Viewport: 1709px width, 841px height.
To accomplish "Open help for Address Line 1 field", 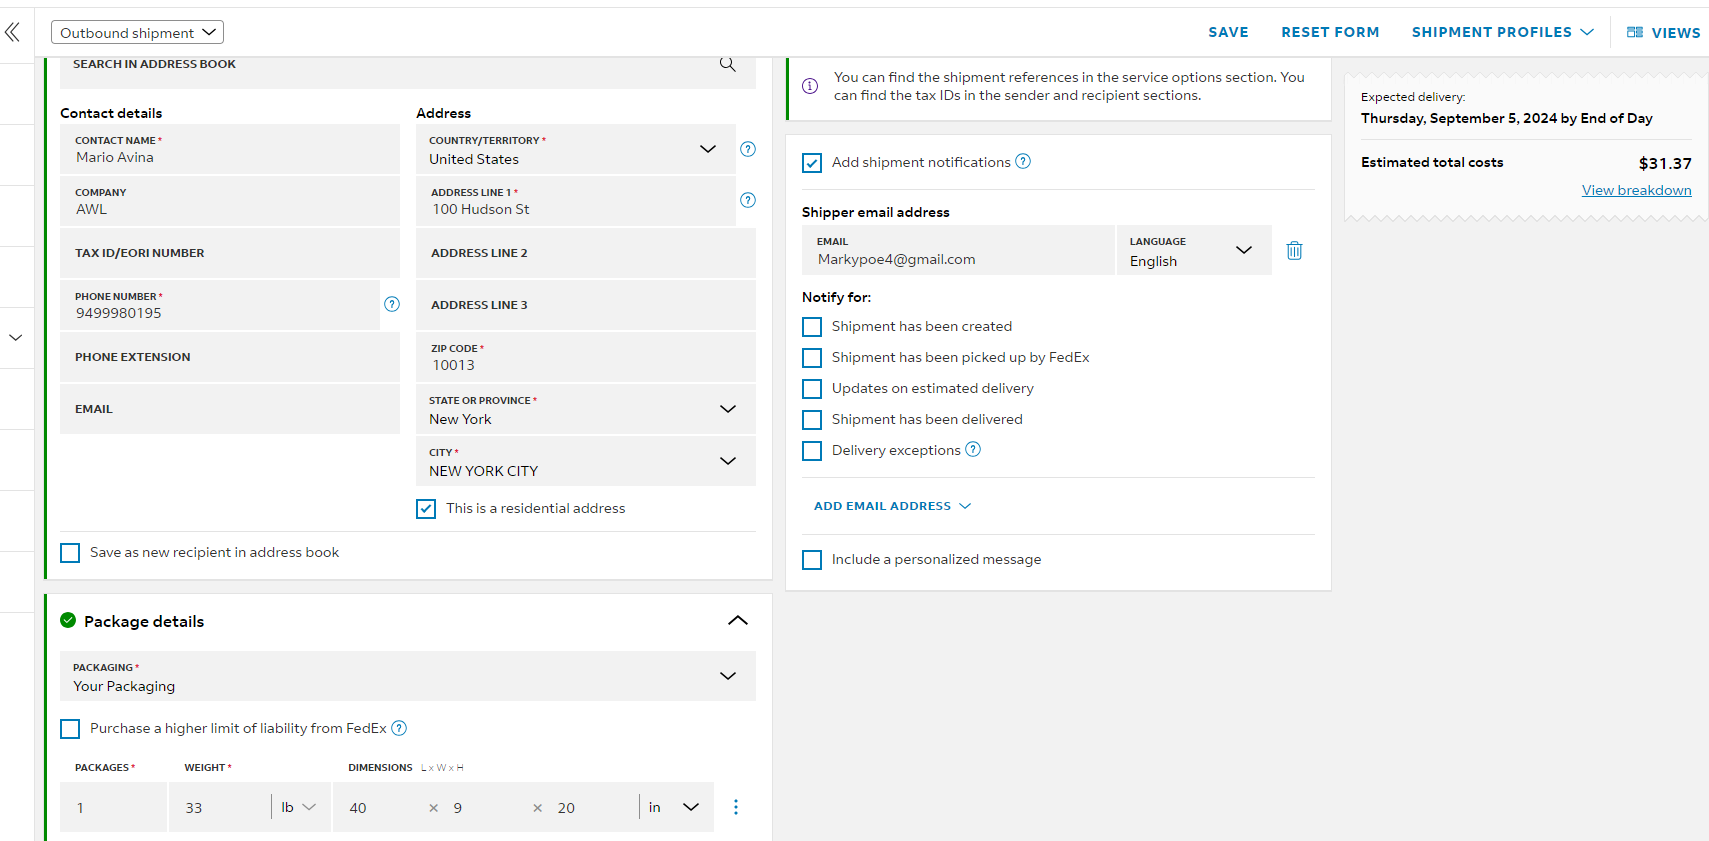I will tap(748, 200).
